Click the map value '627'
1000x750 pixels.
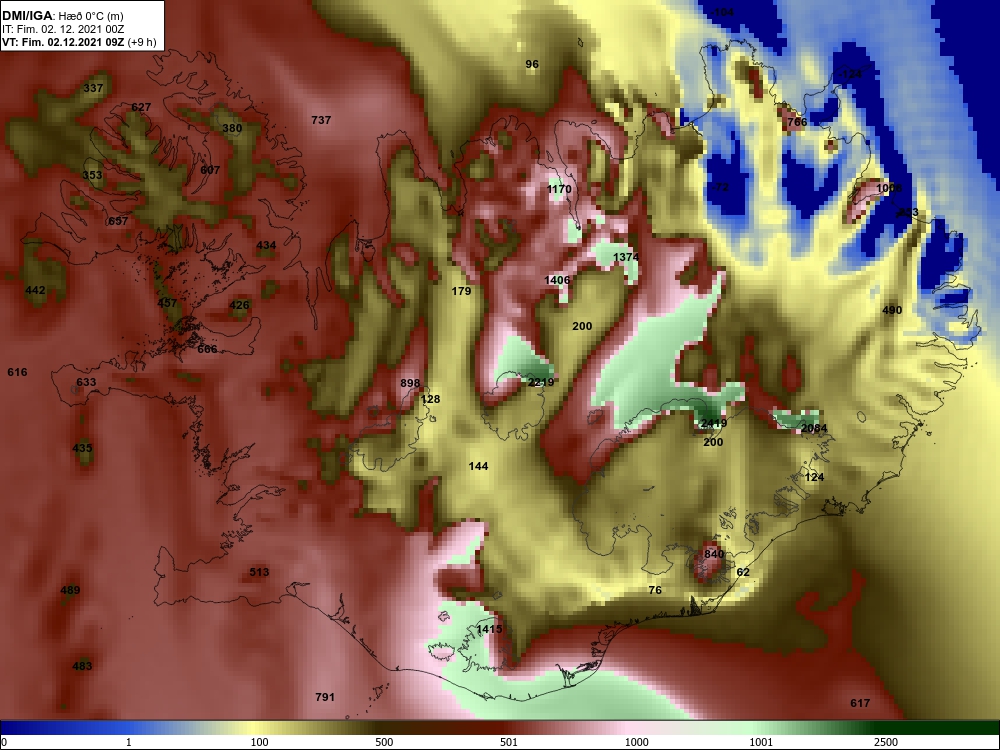click(x=141, y=107)
